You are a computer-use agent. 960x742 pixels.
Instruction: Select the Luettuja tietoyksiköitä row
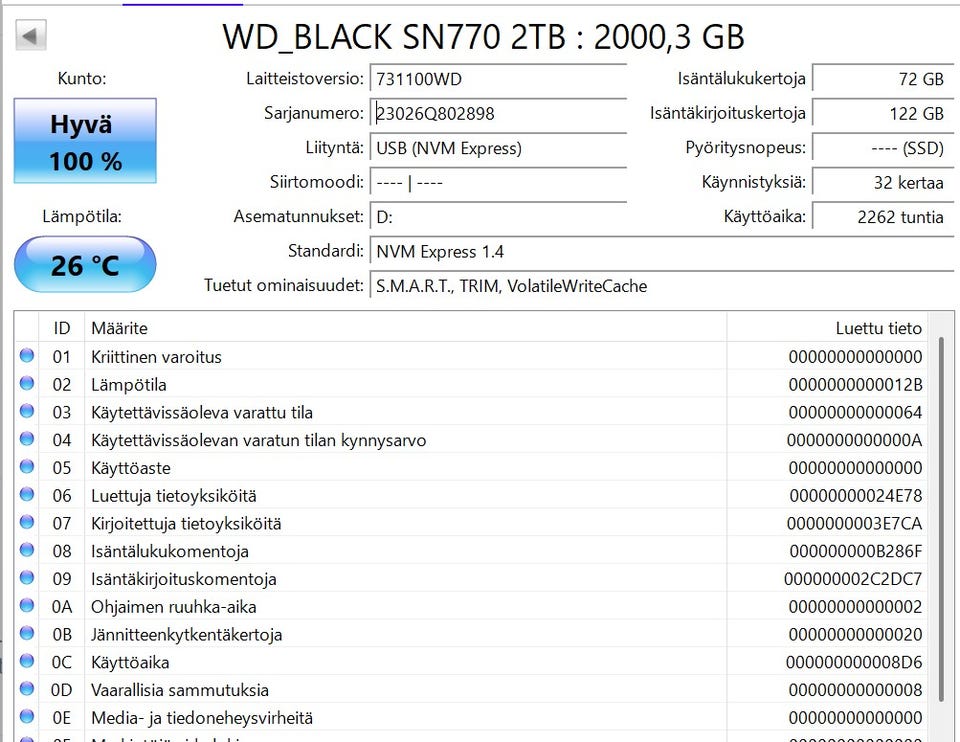coord(471,495)
